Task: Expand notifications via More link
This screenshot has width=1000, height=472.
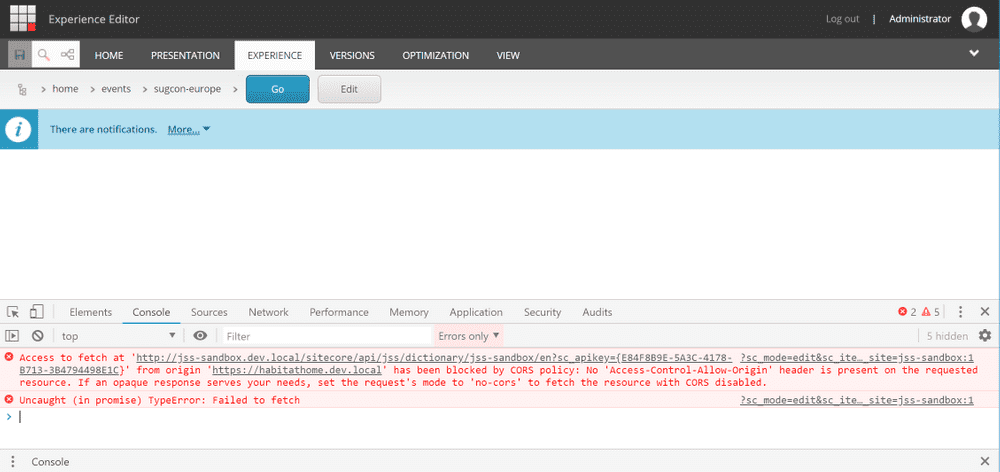Action: [x=189, y=129]
